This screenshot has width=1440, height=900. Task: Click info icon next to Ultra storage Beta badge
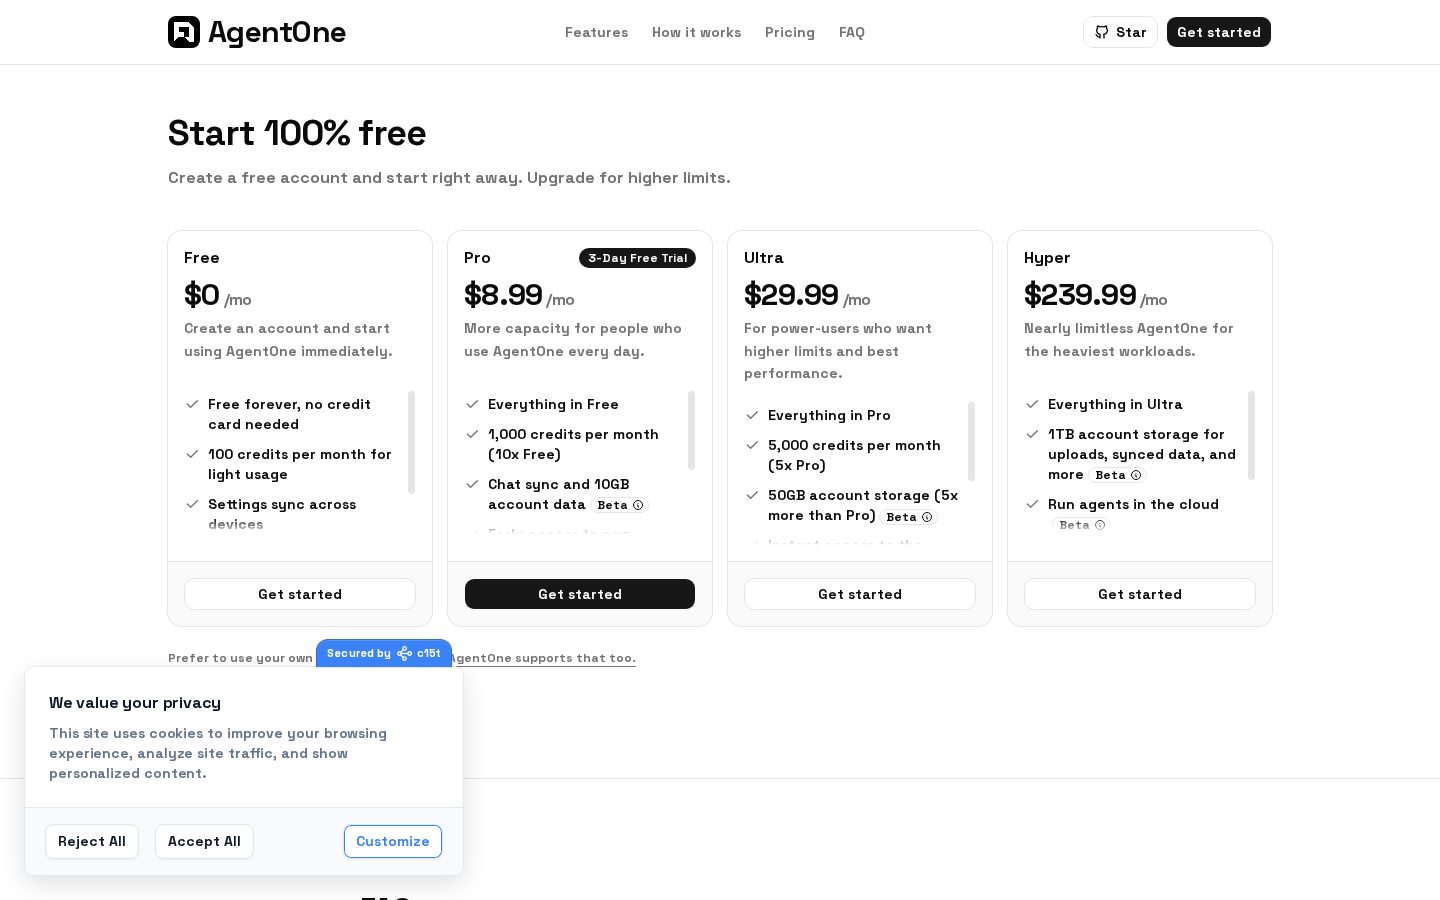click(927, 517)
